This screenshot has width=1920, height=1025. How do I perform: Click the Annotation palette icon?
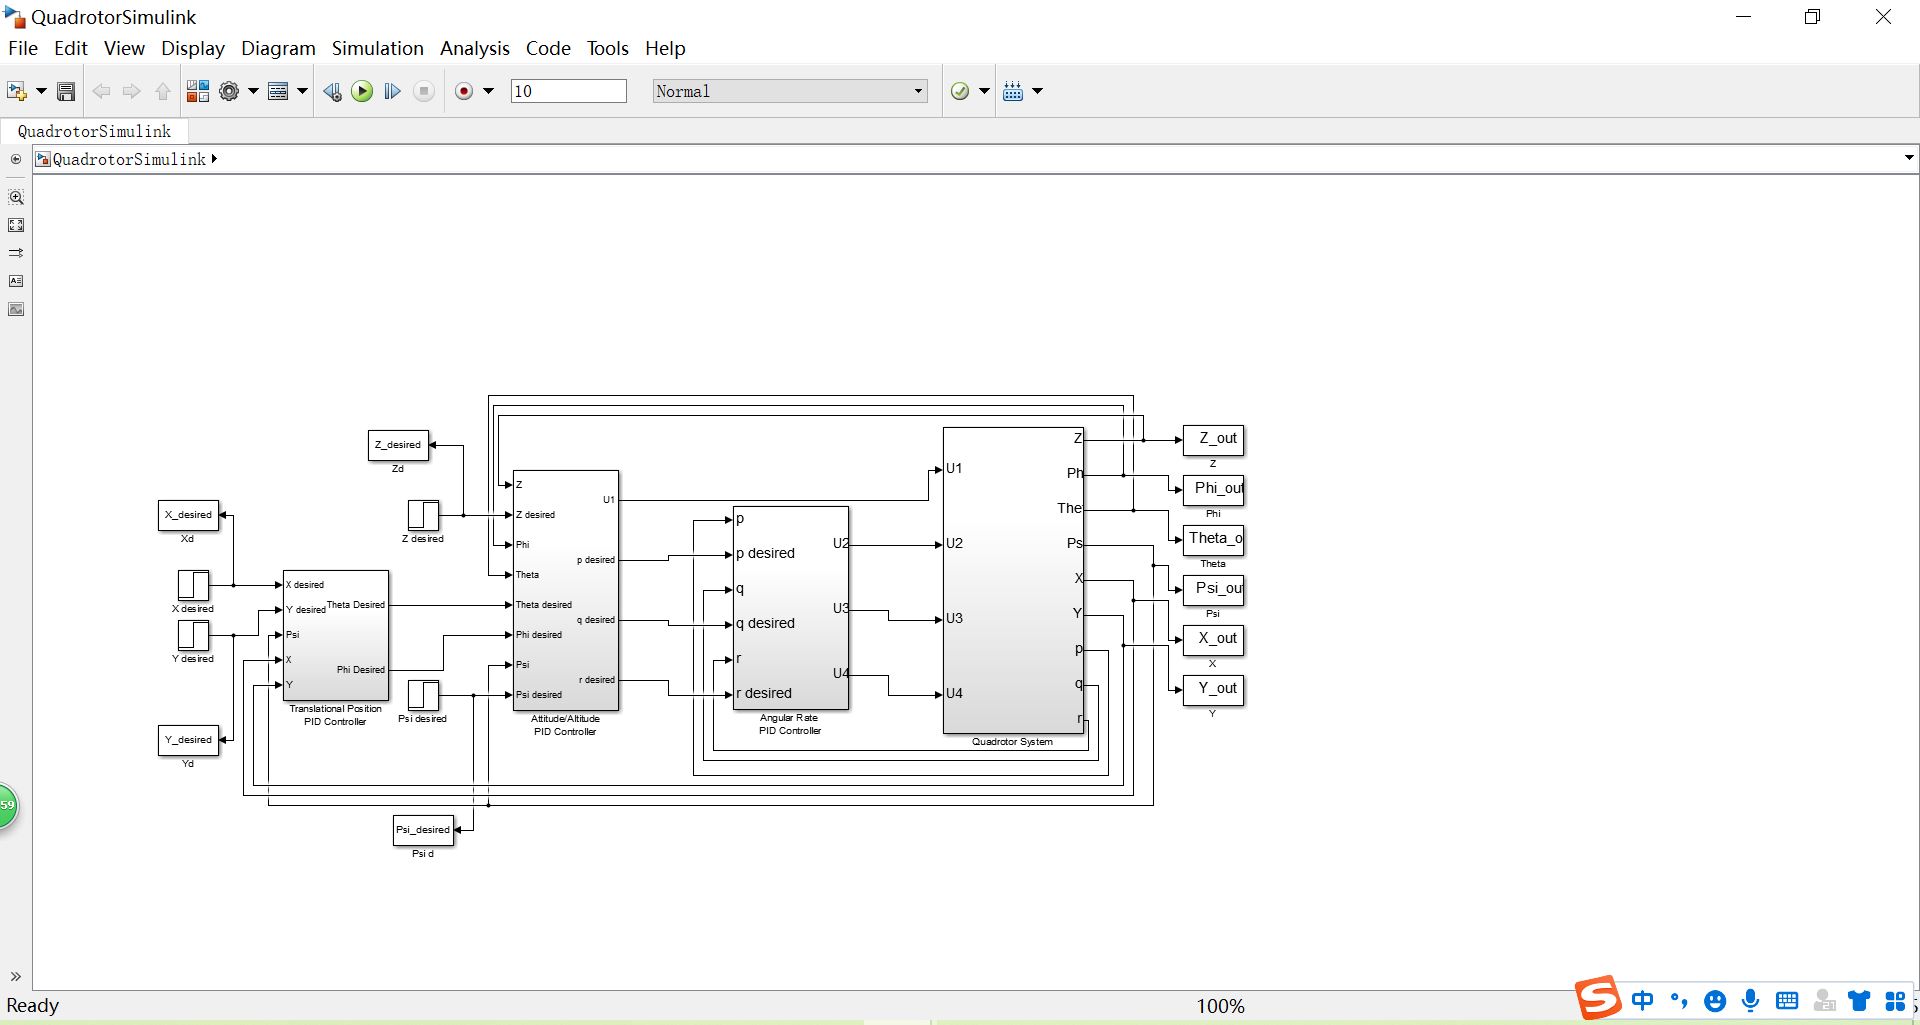[x=16, y=281]
